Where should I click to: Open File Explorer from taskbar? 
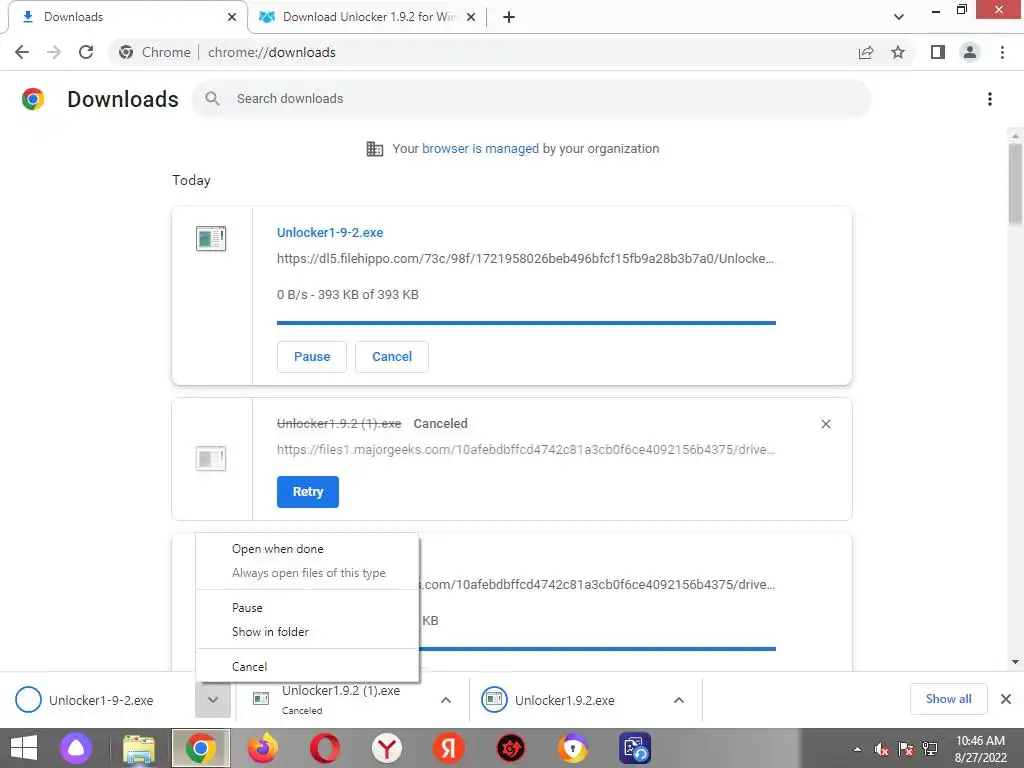pos(139,748)
